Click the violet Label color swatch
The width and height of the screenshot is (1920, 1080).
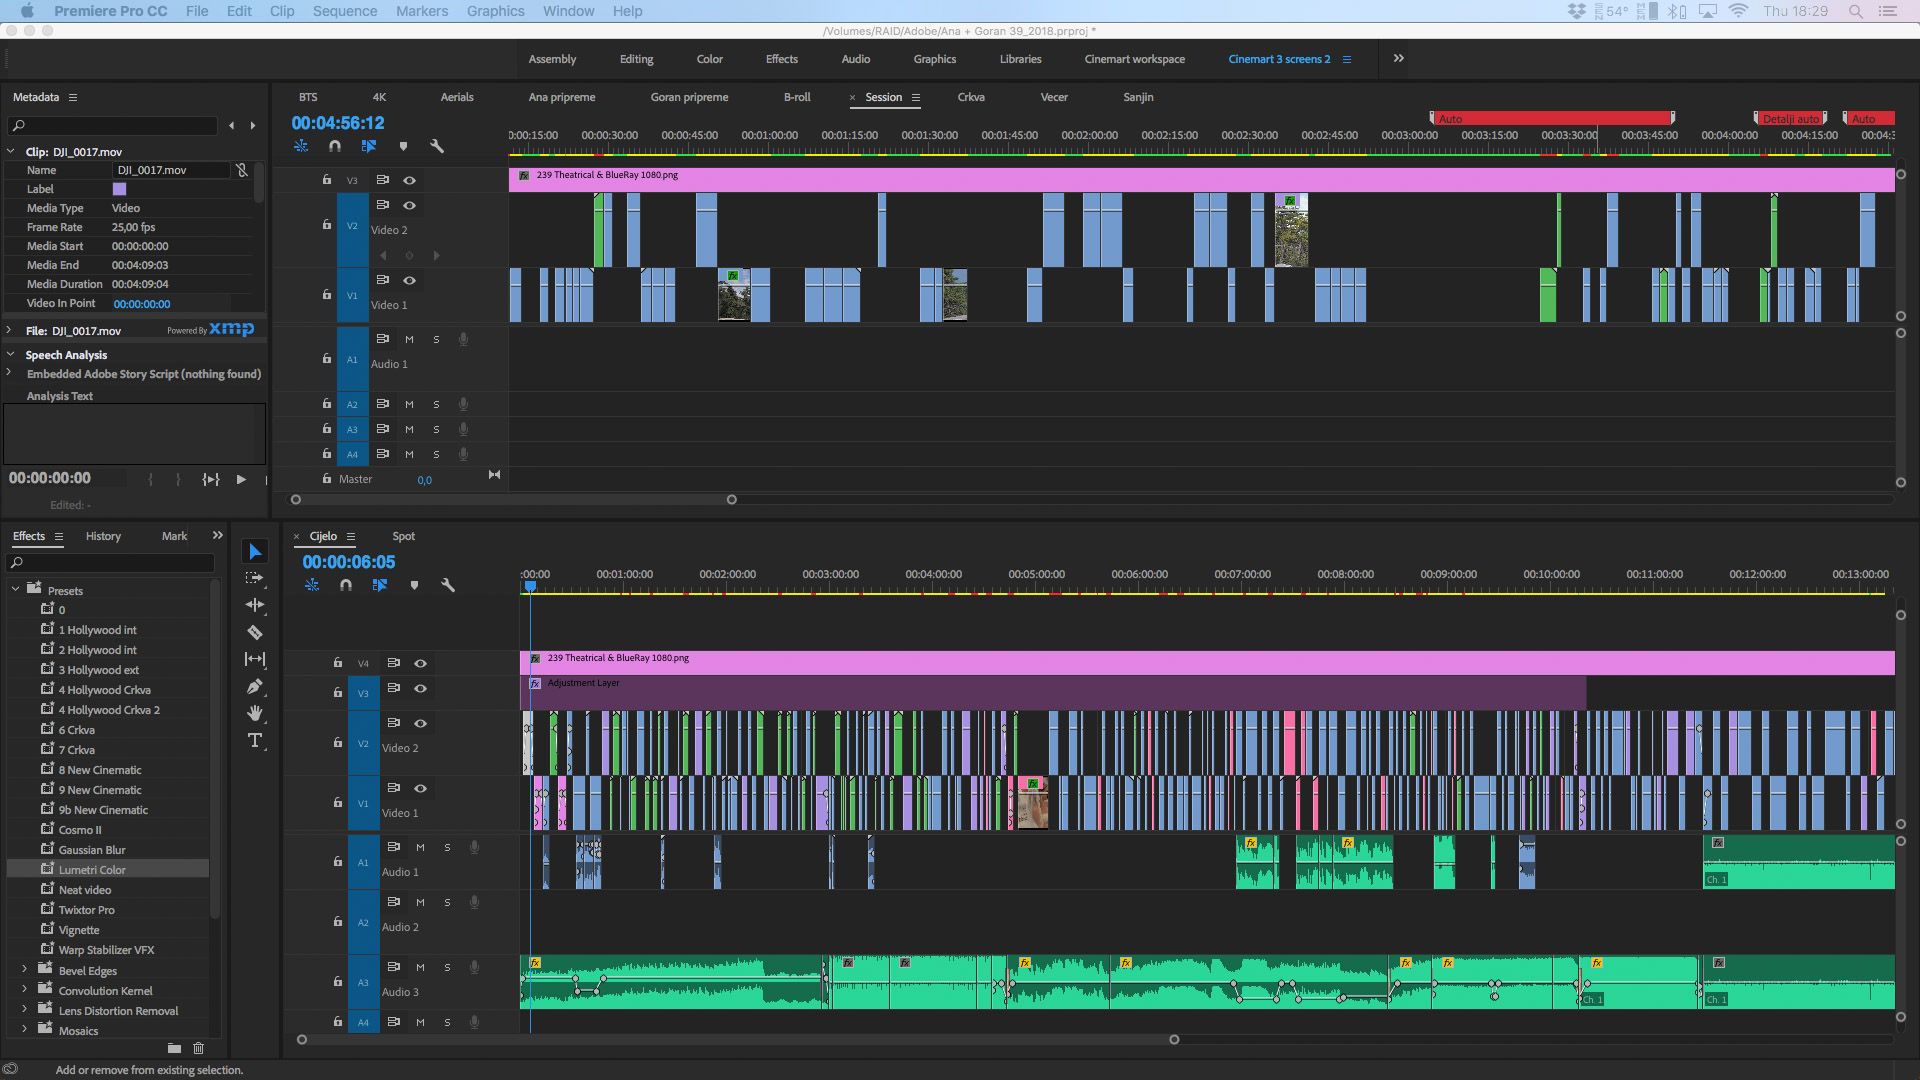pyautogui.click(x=119, y=189)
